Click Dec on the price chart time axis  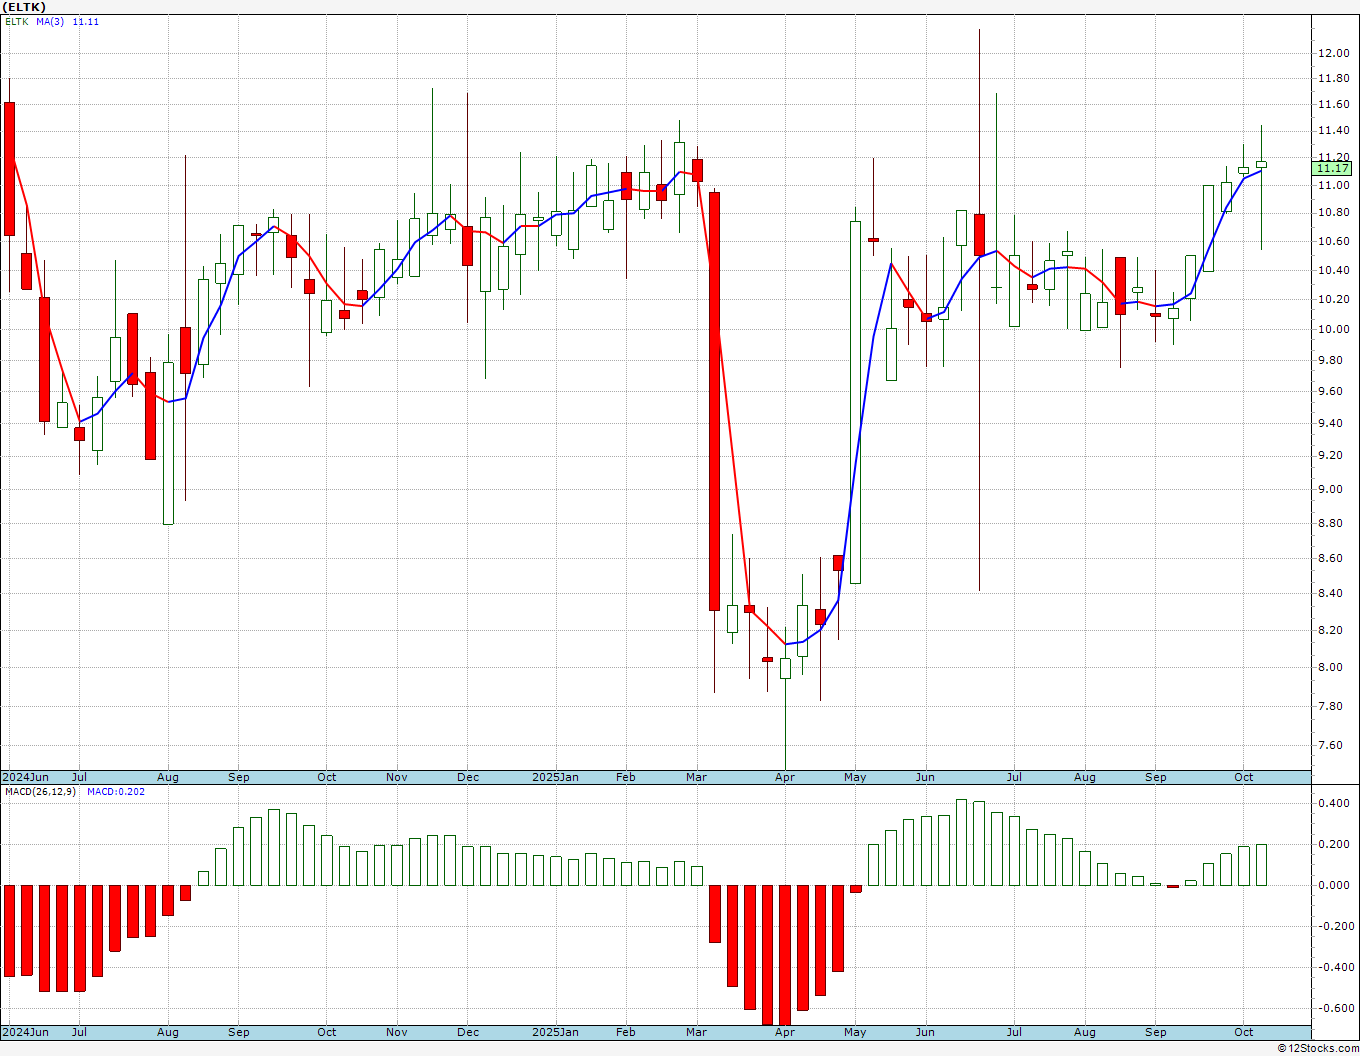[x=468, y=777]
